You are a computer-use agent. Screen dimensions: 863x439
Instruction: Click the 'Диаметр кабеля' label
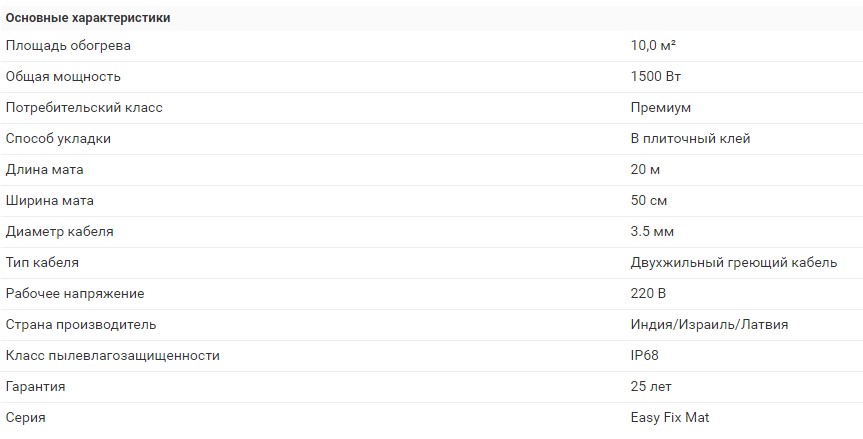pyautogui.click(x=60, y=231)
